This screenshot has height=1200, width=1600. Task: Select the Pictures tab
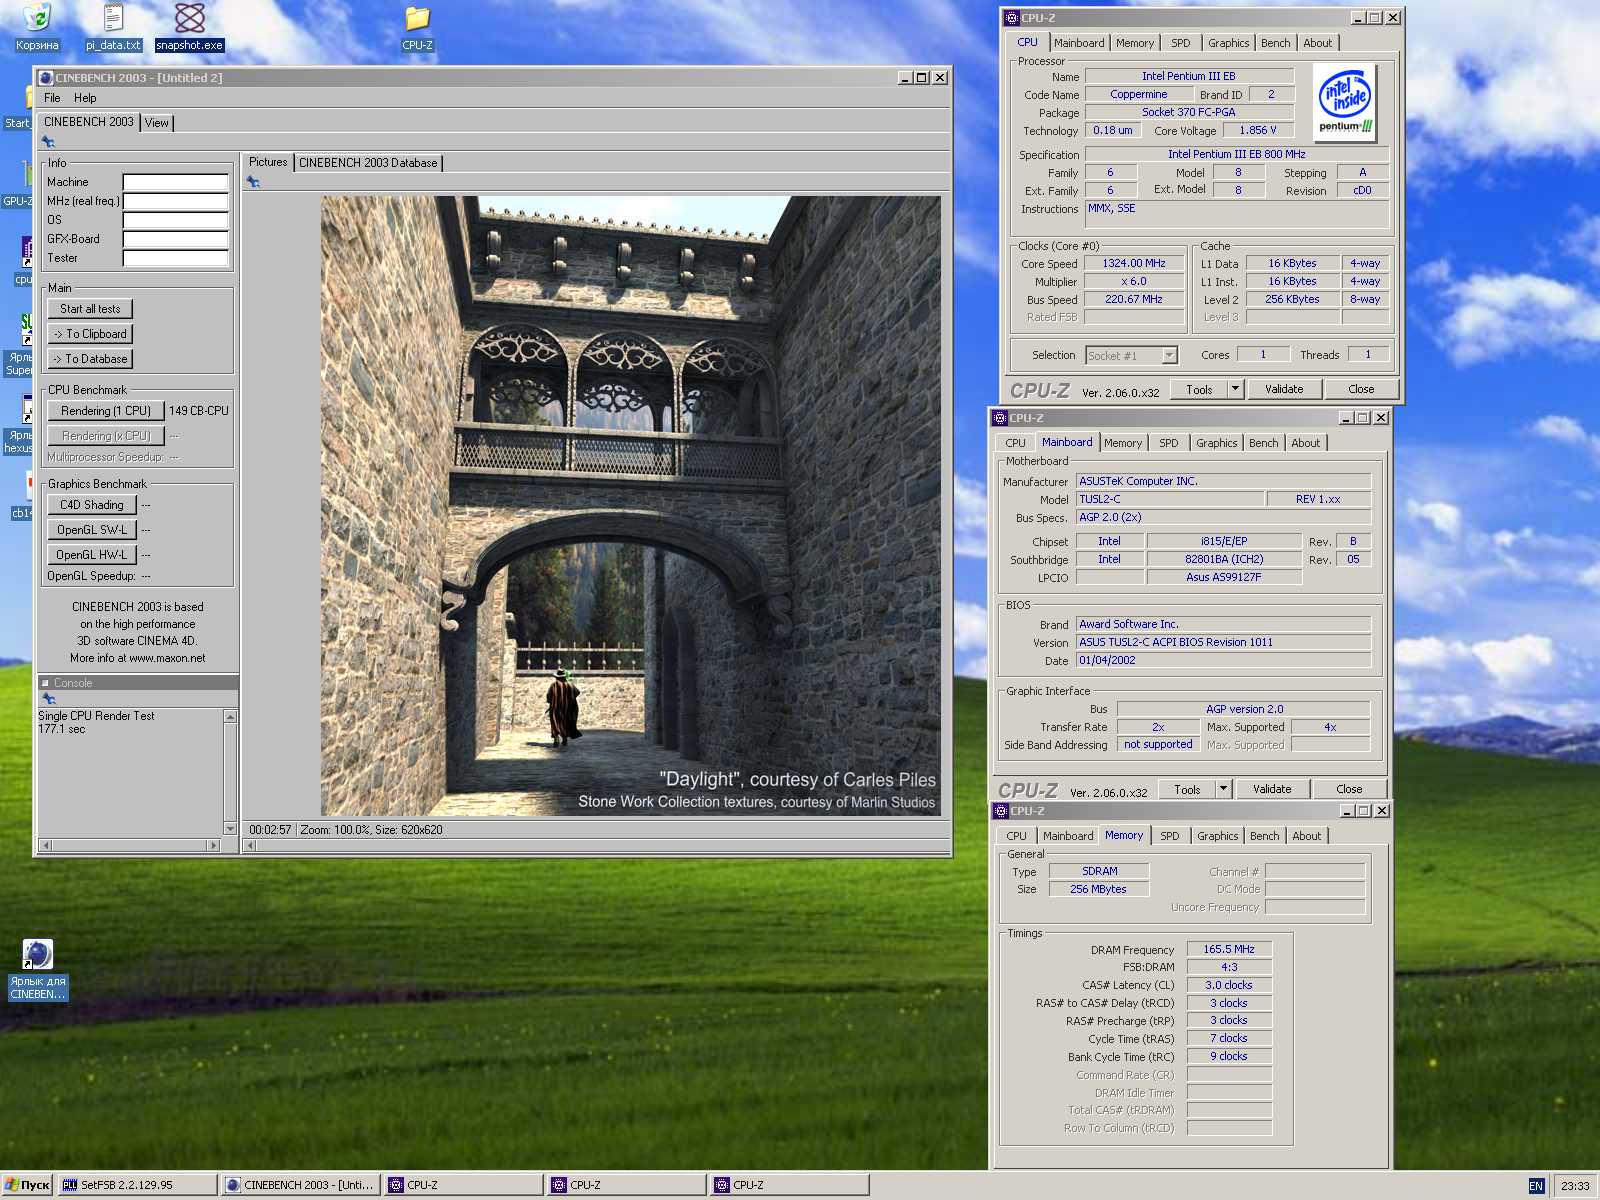(x=268, y=162)
